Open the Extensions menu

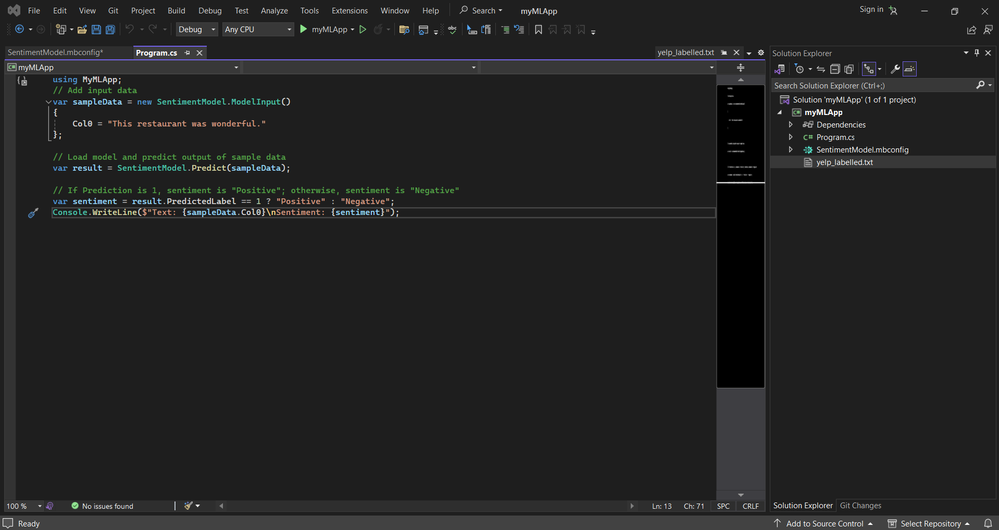349,11
